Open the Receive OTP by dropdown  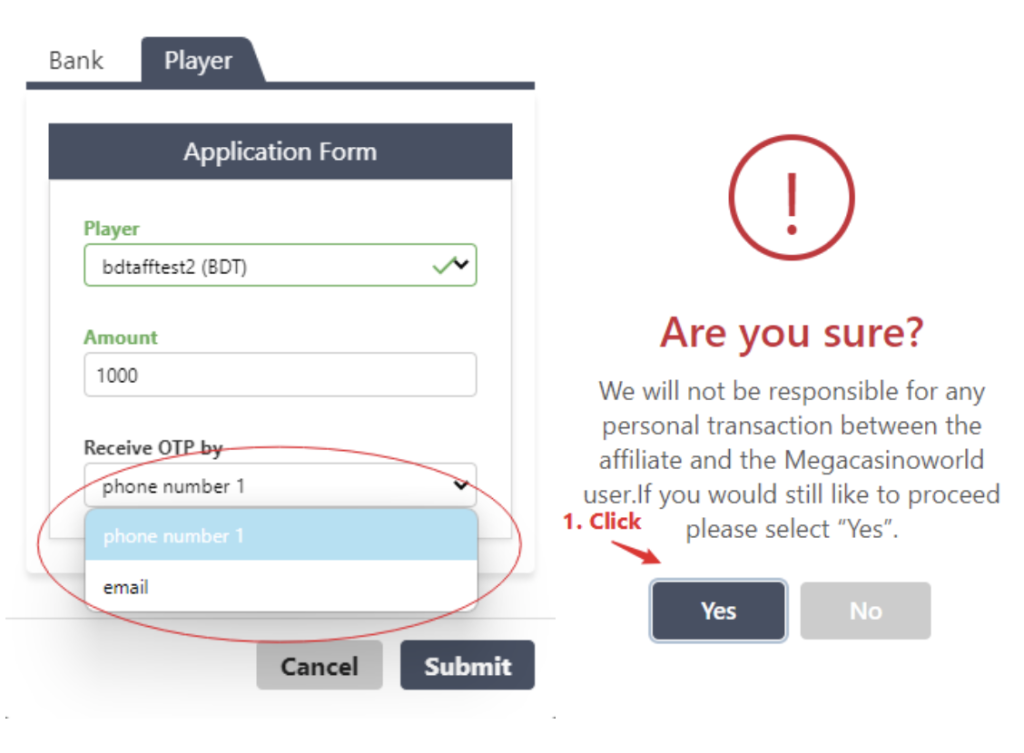coord(280,486)
